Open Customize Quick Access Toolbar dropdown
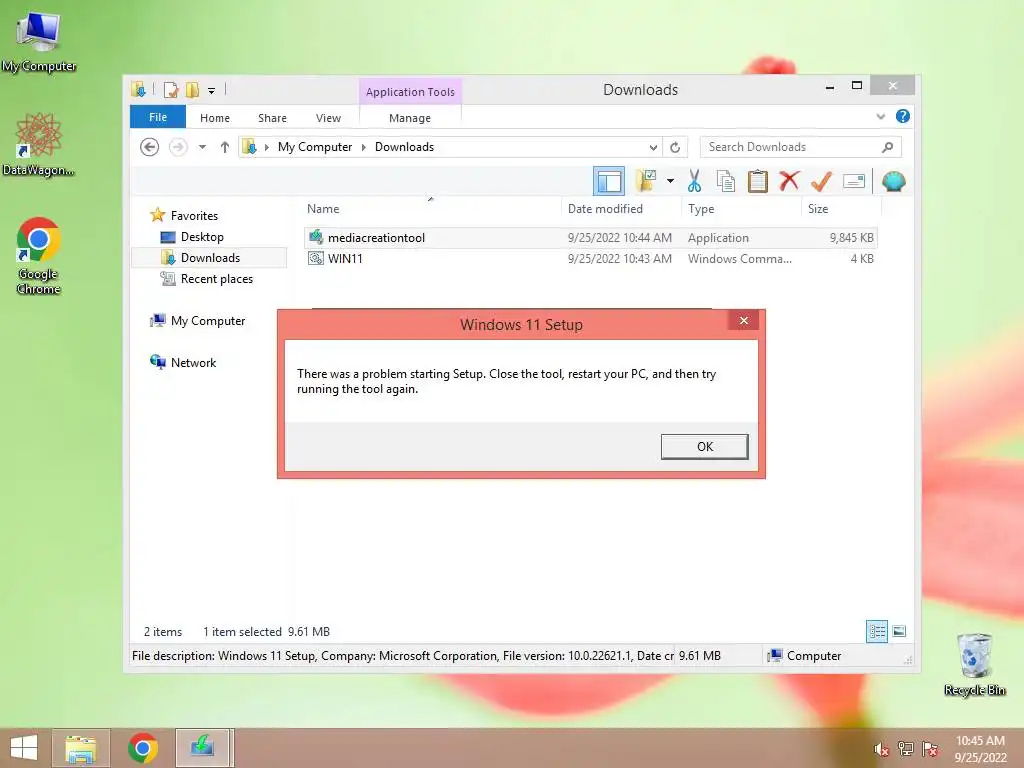 (x=212, y=91)
